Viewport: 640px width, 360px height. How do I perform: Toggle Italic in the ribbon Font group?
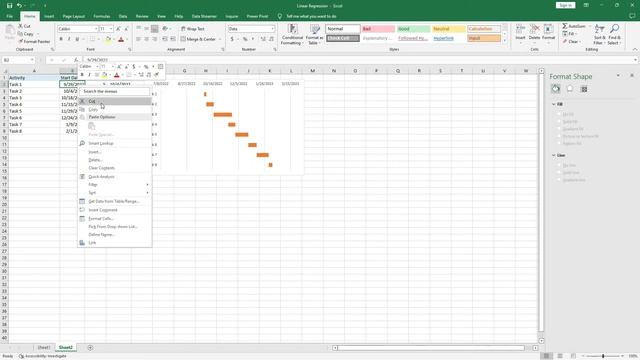(69, 39)
